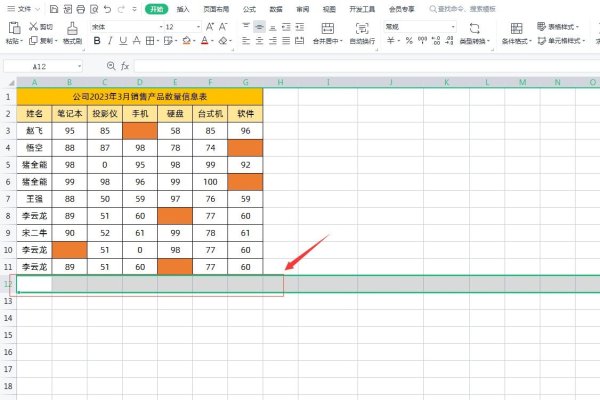Click the Save icon in quick access toolbar
This screenshot has width=600, height=400.
click(x=54, y=9)
